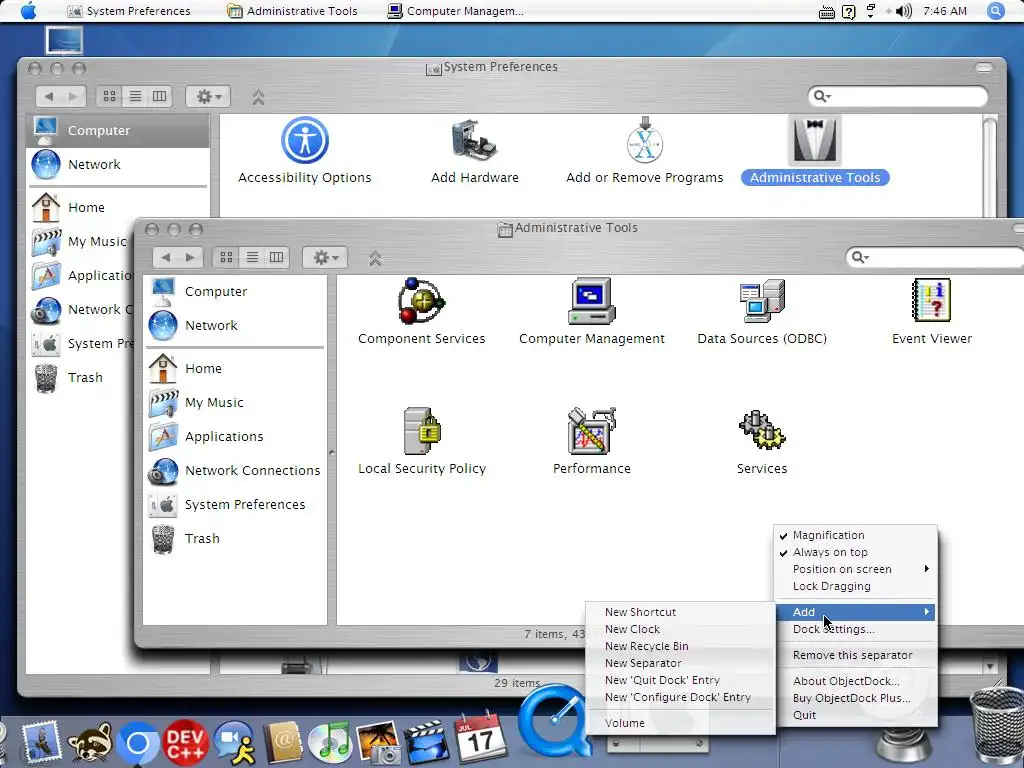This screenshot has height=768, width=1024.
Task: Select Administrative Tools tuxedo icon
Action: [815, 140]
